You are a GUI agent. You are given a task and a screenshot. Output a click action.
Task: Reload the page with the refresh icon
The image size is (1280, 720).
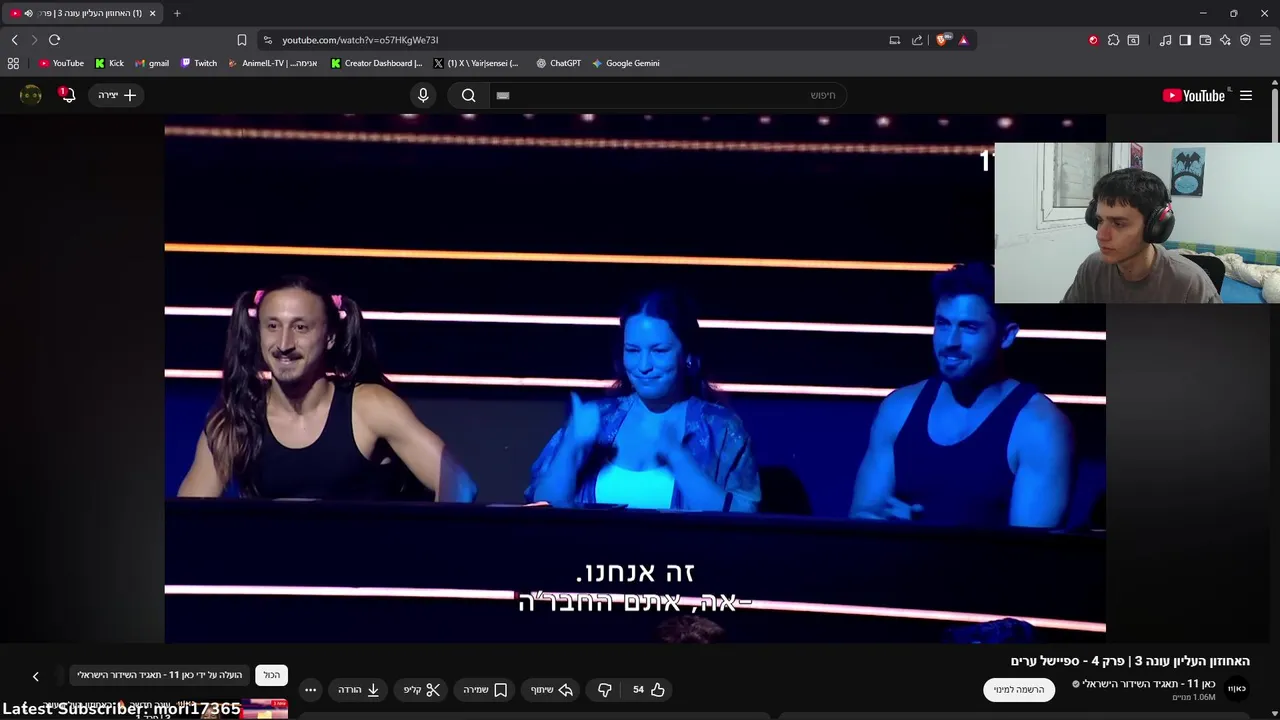[54, 40]
